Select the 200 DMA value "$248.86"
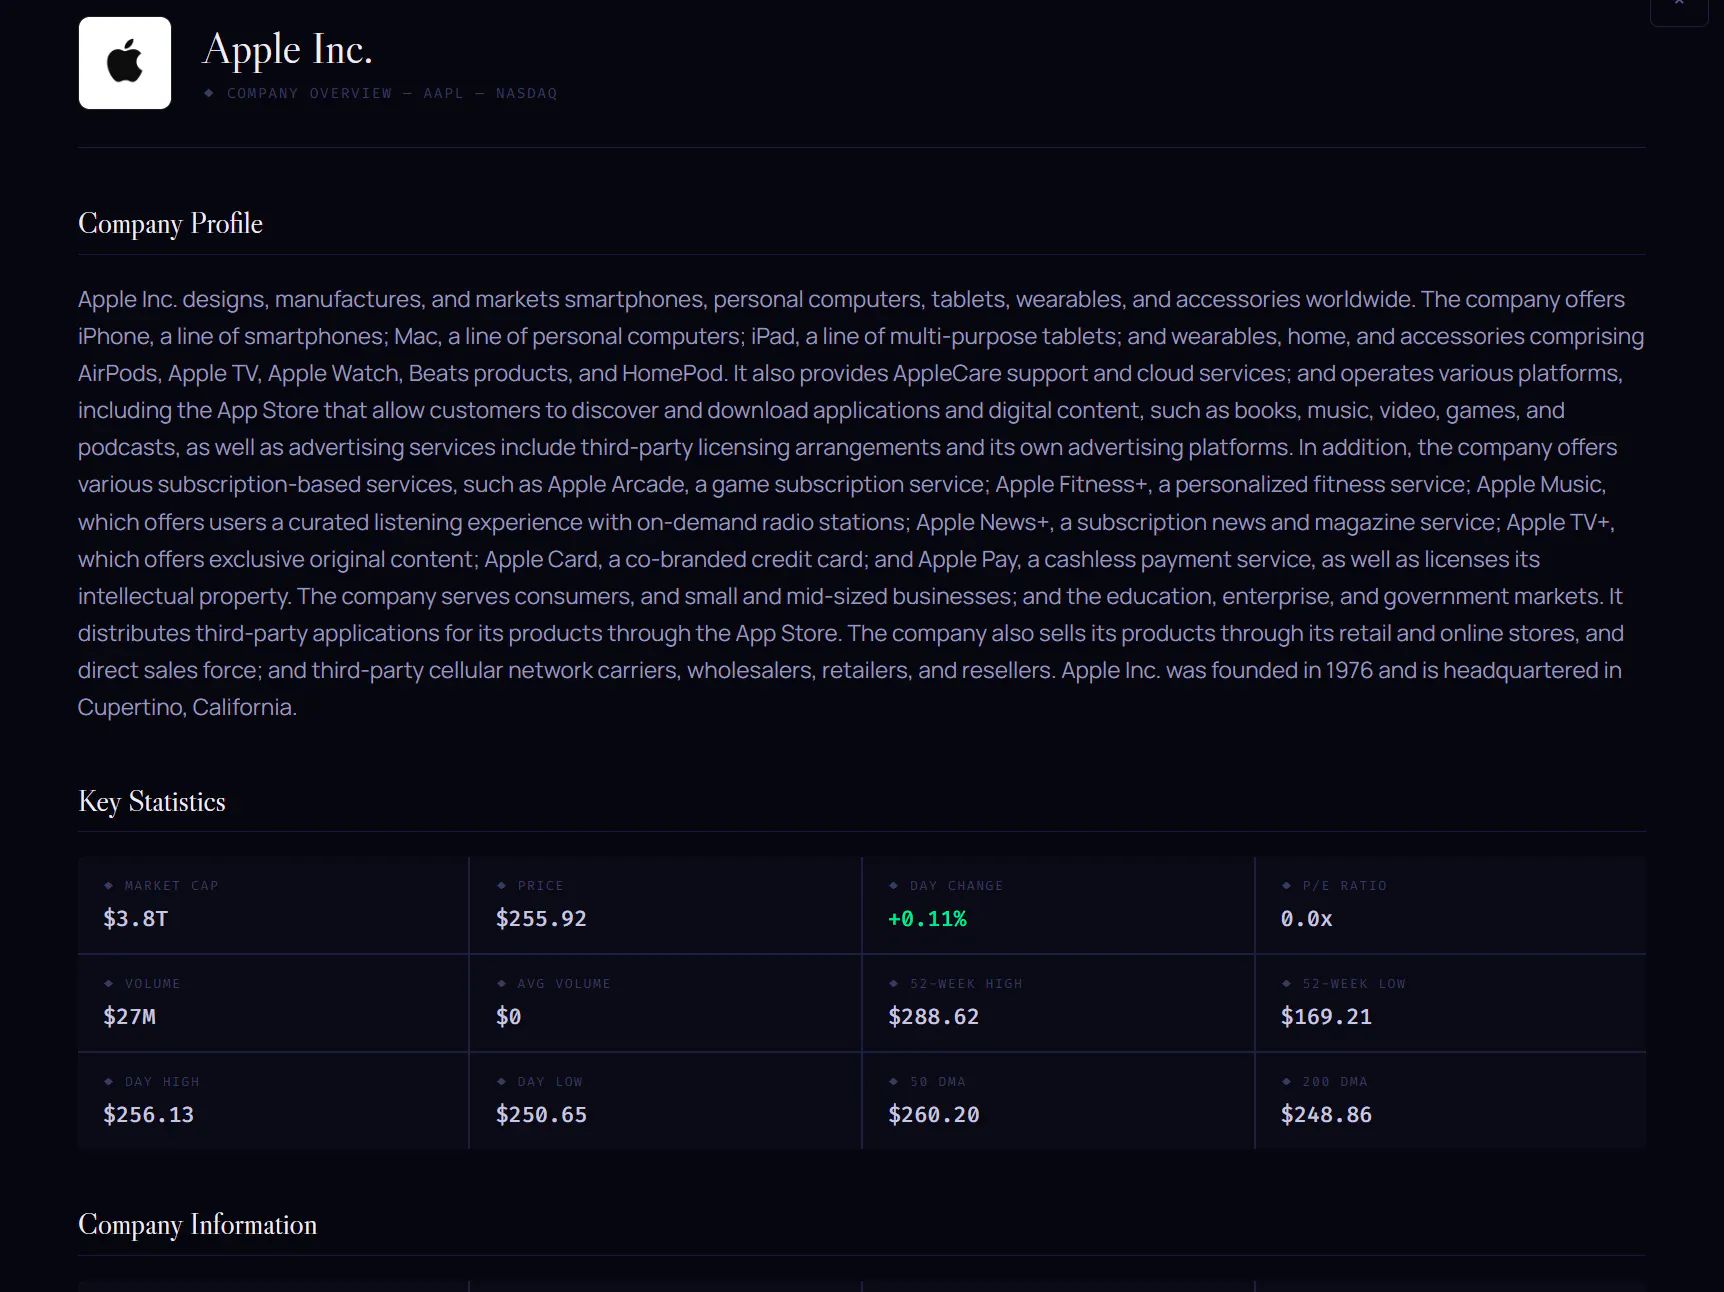The height and width of the screenshot is (1292, 1724). 1327,1115
